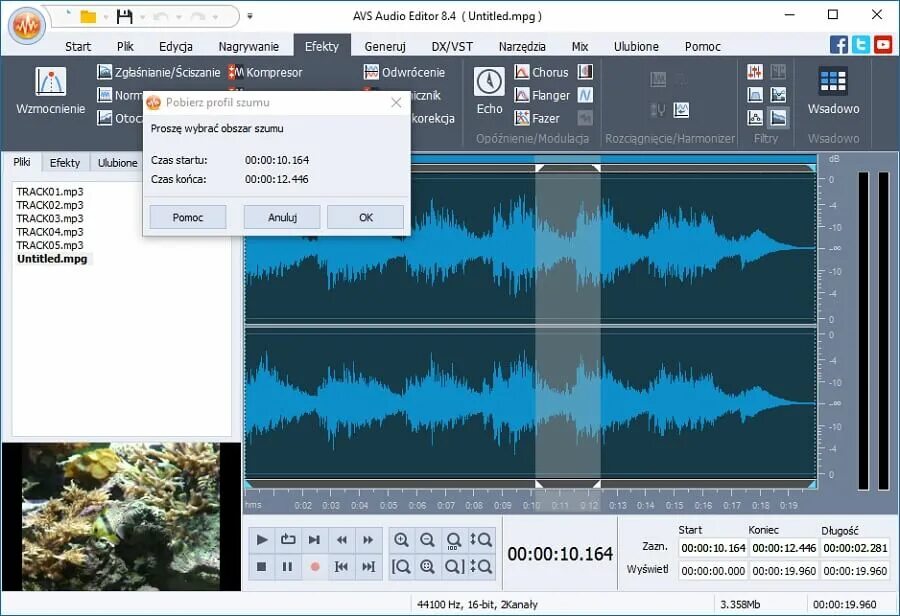Click the 0:05 mark on the timeline ruler
900x616 pixels.
(389, 505)
